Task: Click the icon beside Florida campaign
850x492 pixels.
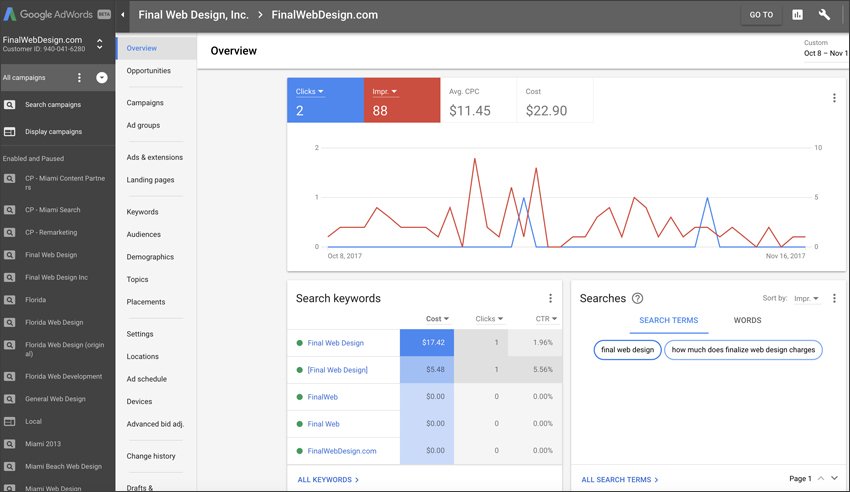Action: (9, 300)
